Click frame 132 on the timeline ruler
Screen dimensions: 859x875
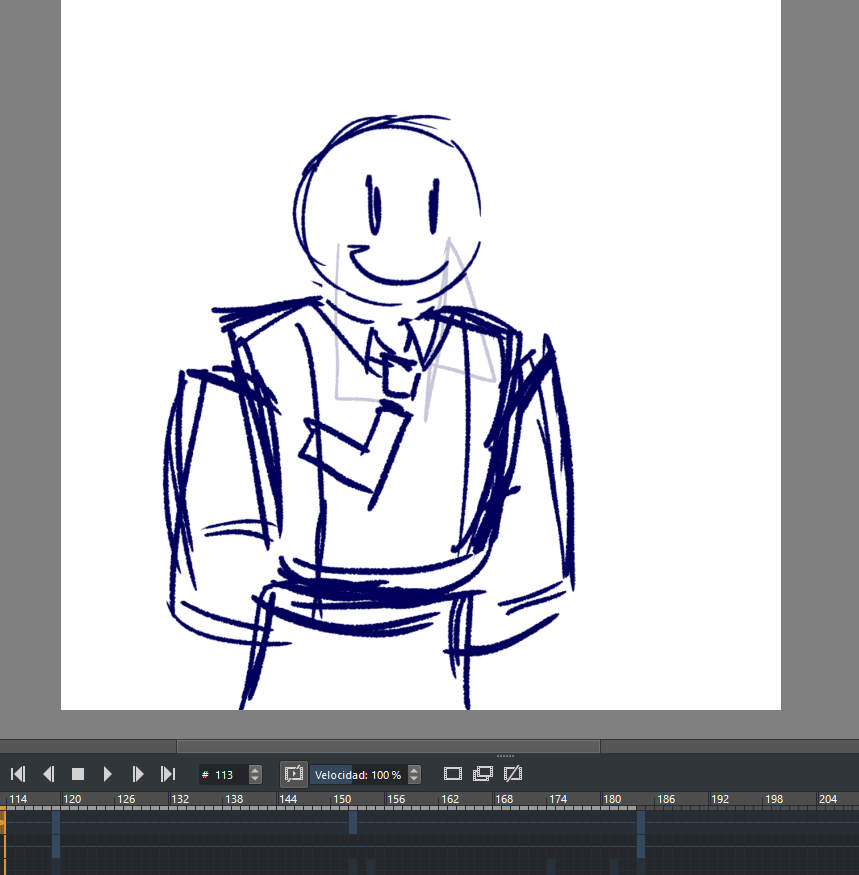[x=180, y=799]
